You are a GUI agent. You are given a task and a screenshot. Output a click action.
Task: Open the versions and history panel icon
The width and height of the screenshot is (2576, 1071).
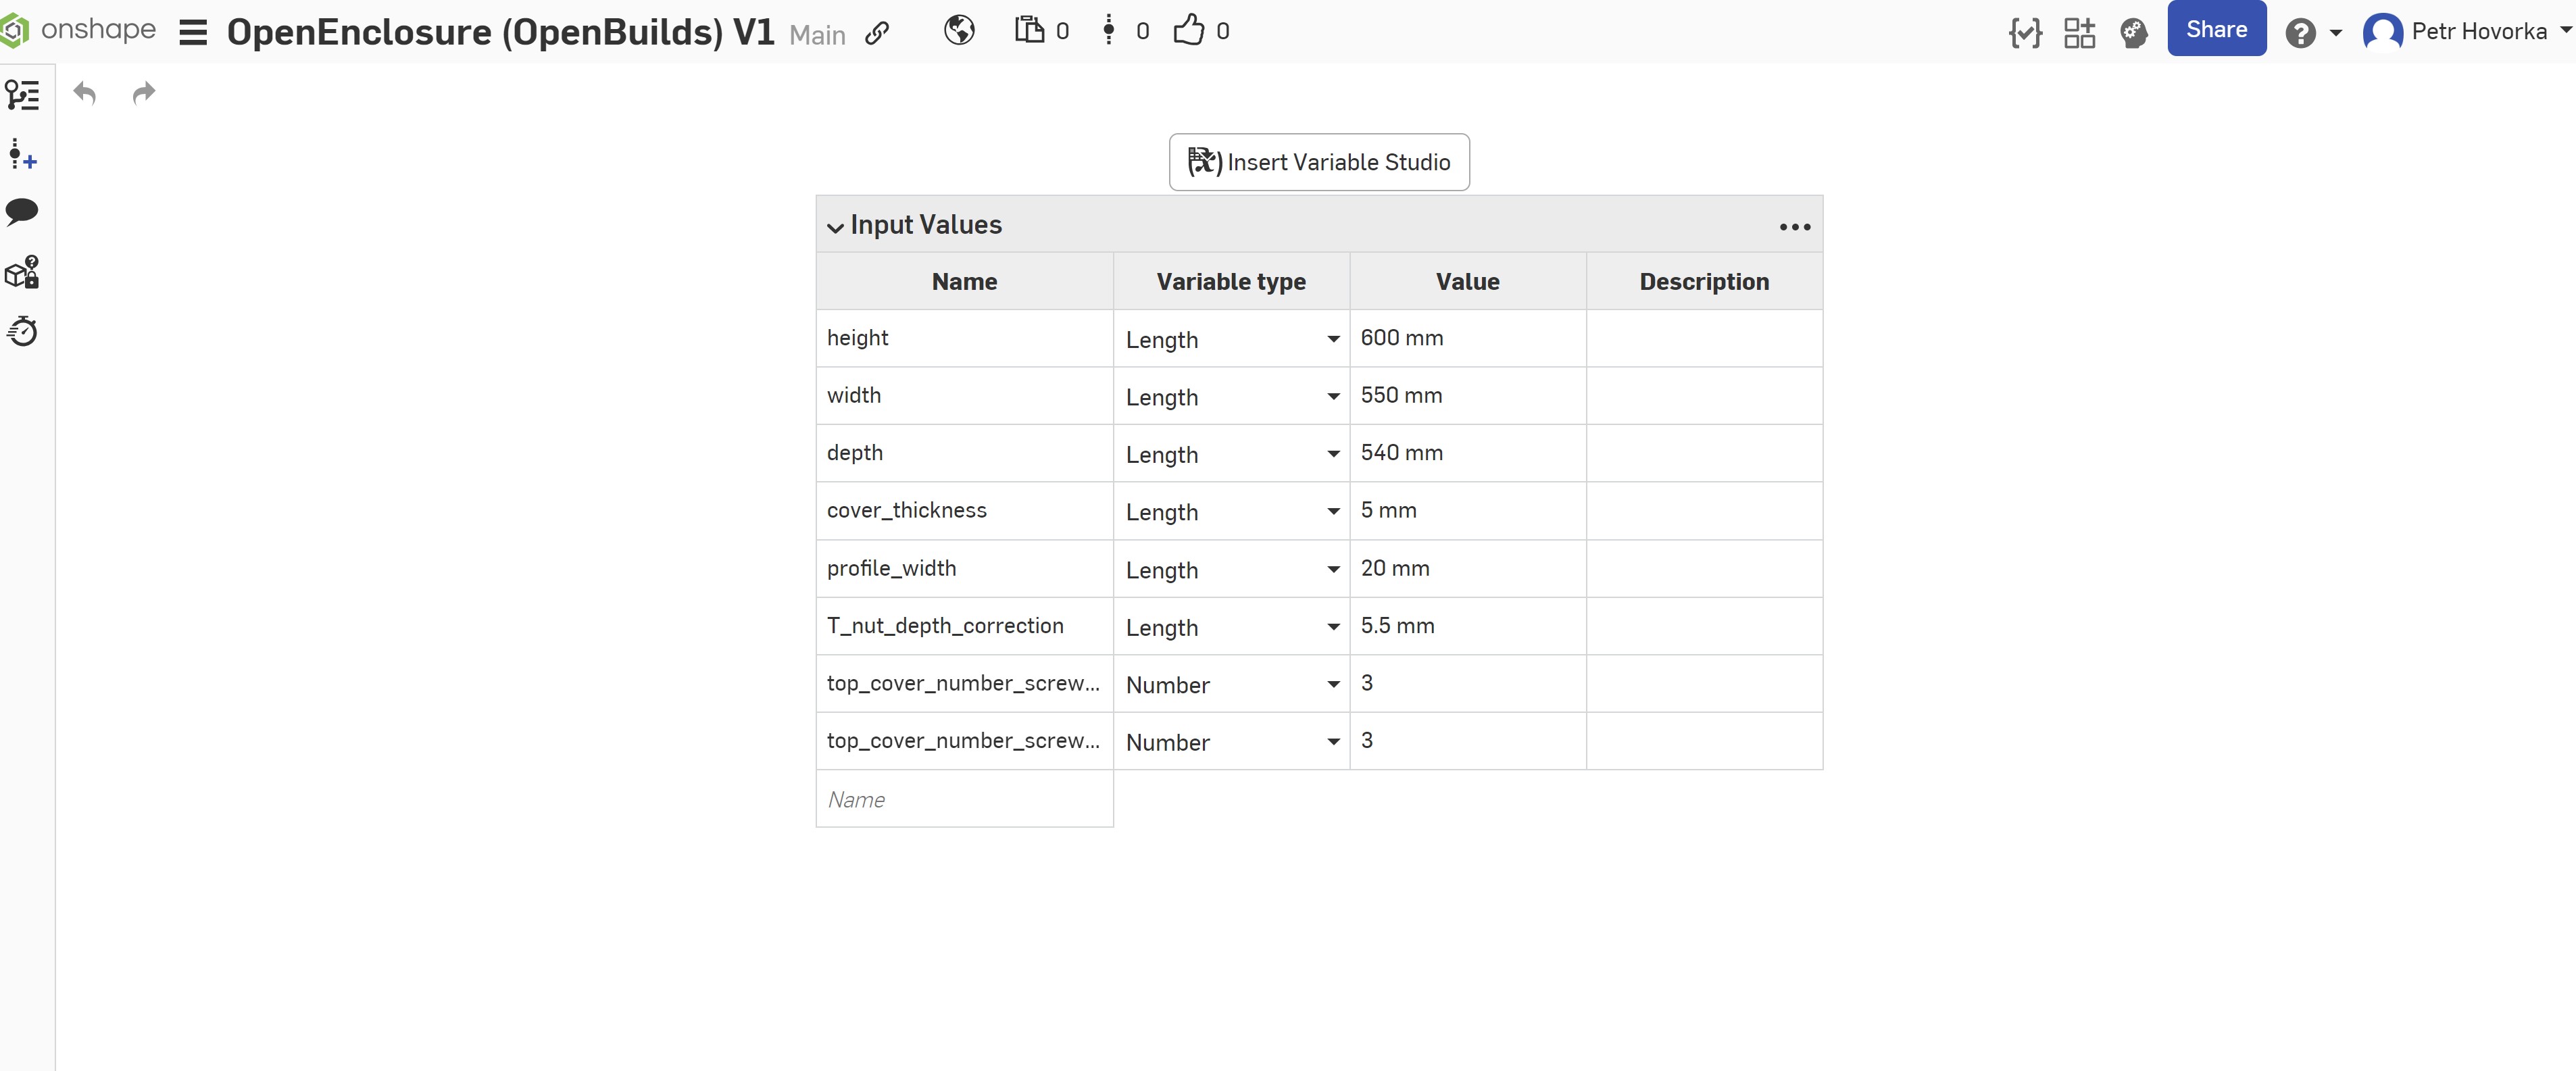tap(23, 154)
